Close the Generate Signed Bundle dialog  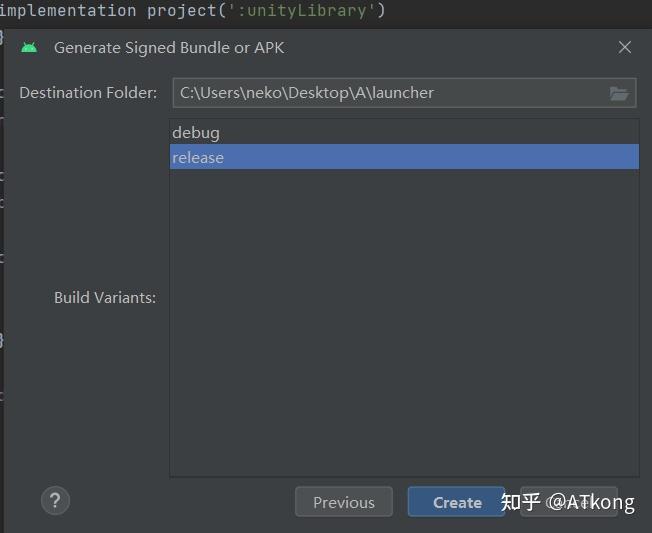click(625, 47)
